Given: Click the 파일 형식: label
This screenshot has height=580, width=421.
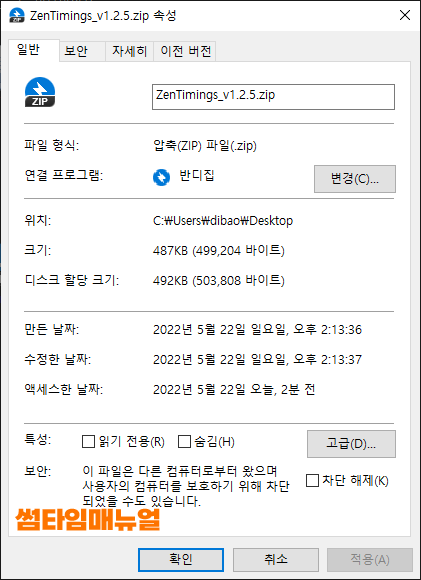Looking at the screenshot, I should point(51,145).
